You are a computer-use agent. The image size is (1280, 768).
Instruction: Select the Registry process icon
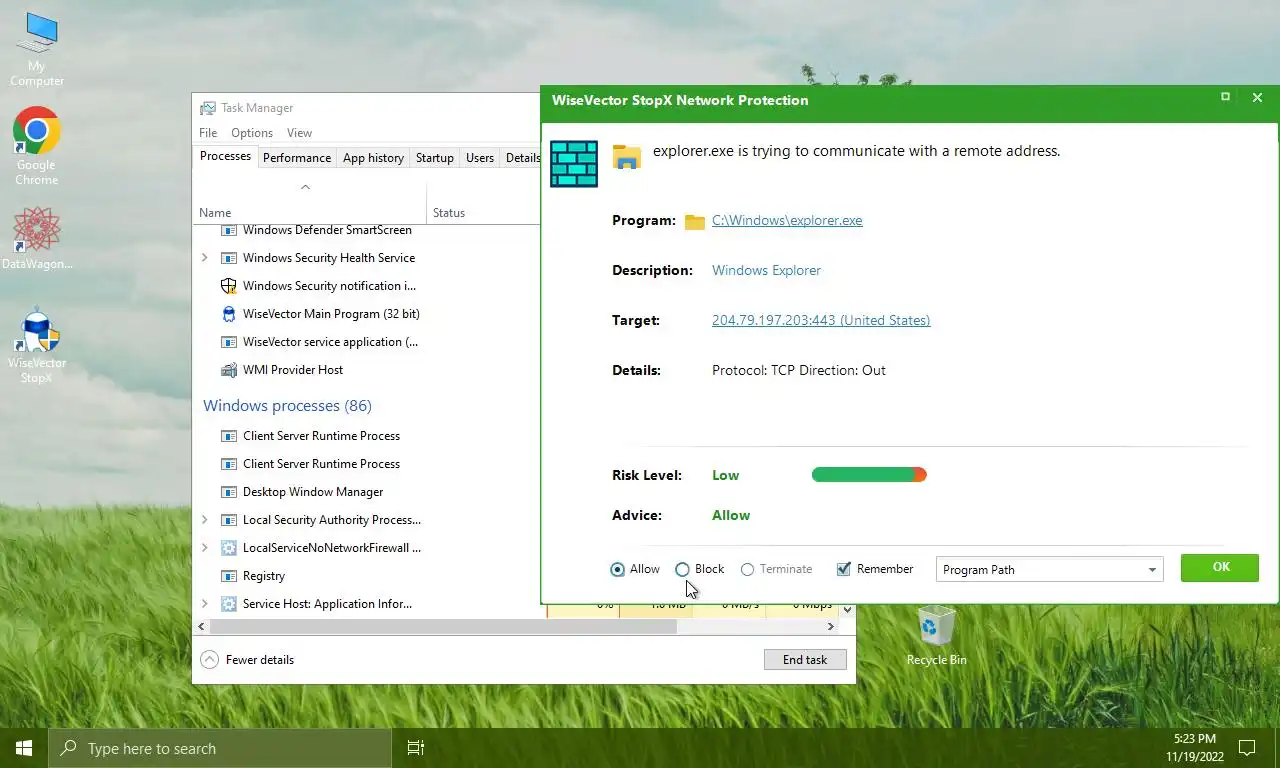click(228, 576)
